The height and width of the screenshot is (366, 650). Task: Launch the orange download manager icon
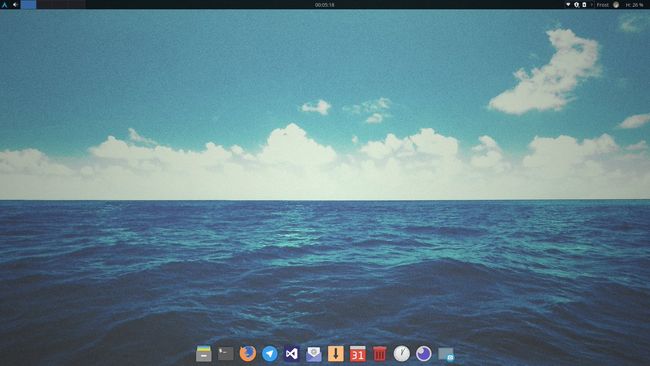point(336,354)
